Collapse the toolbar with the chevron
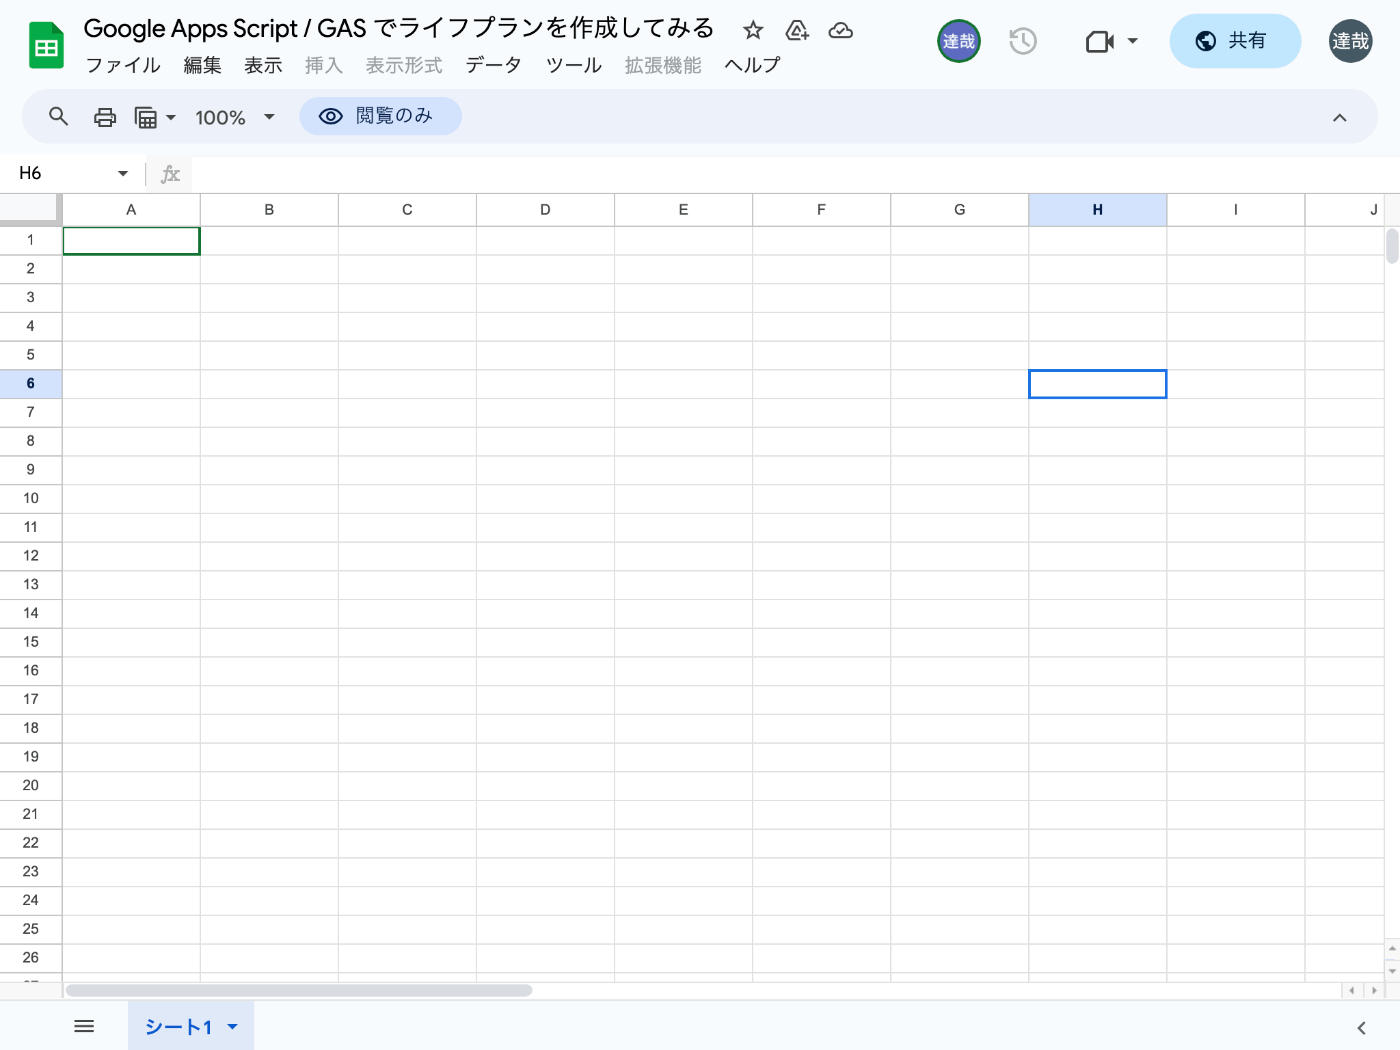Screen dimensions: 1400x1050 [x=1340, y=117]
